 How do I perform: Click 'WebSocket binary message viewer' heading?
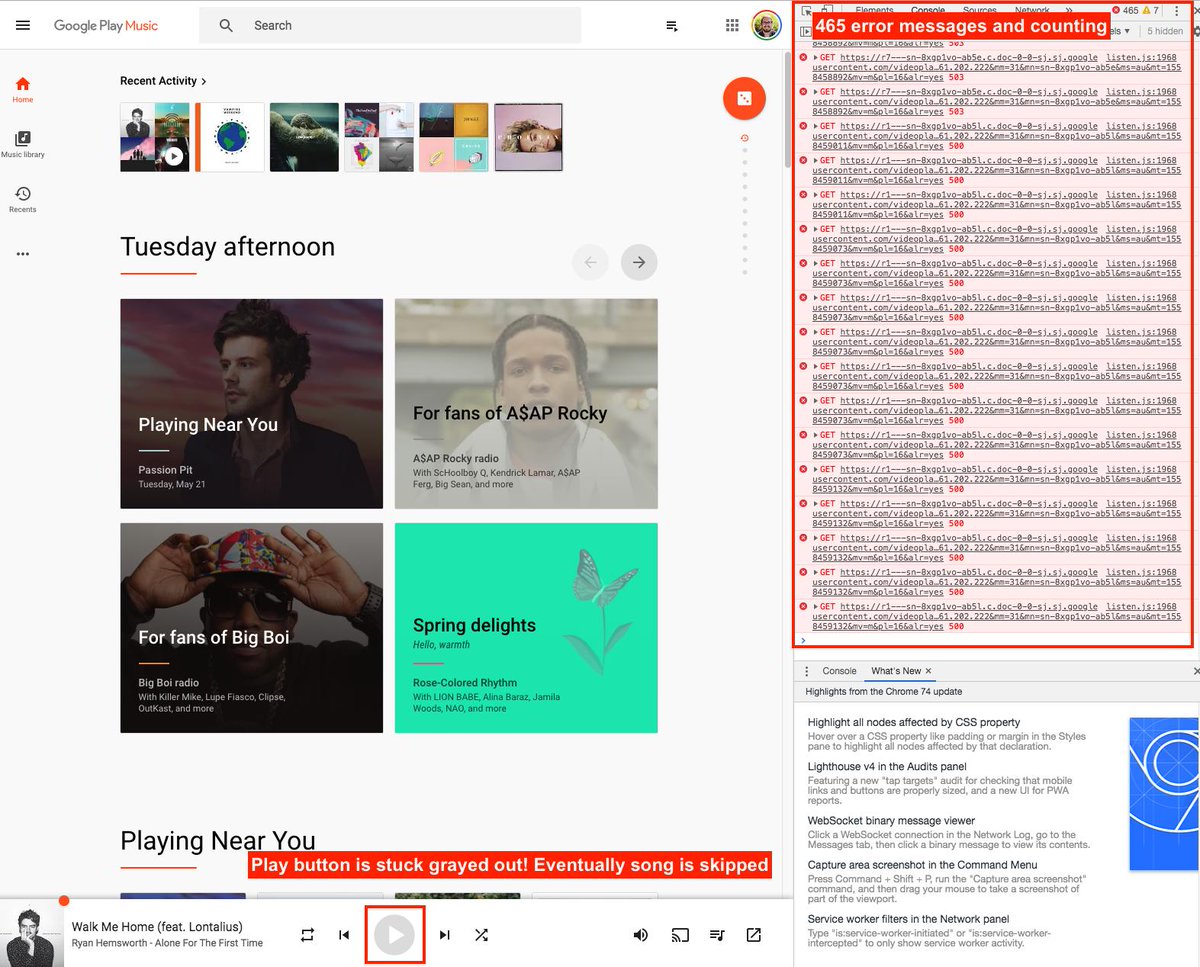[x=891, y=821]
